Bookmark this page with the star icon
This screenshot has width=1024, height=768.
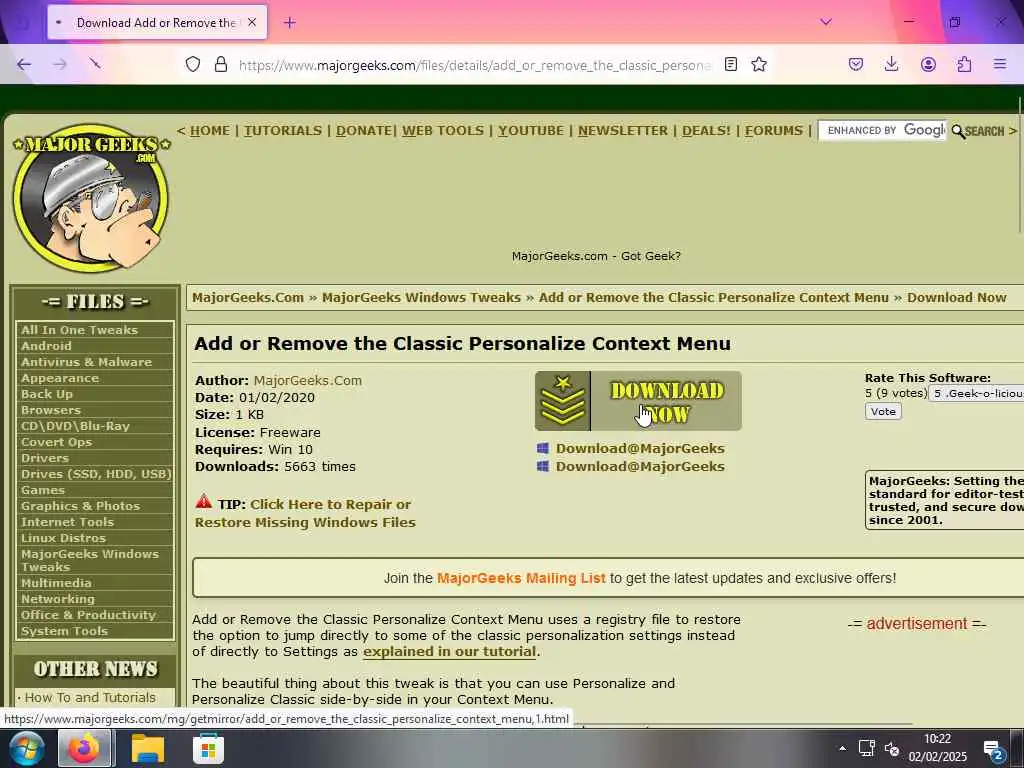click(x=759, y=64)
